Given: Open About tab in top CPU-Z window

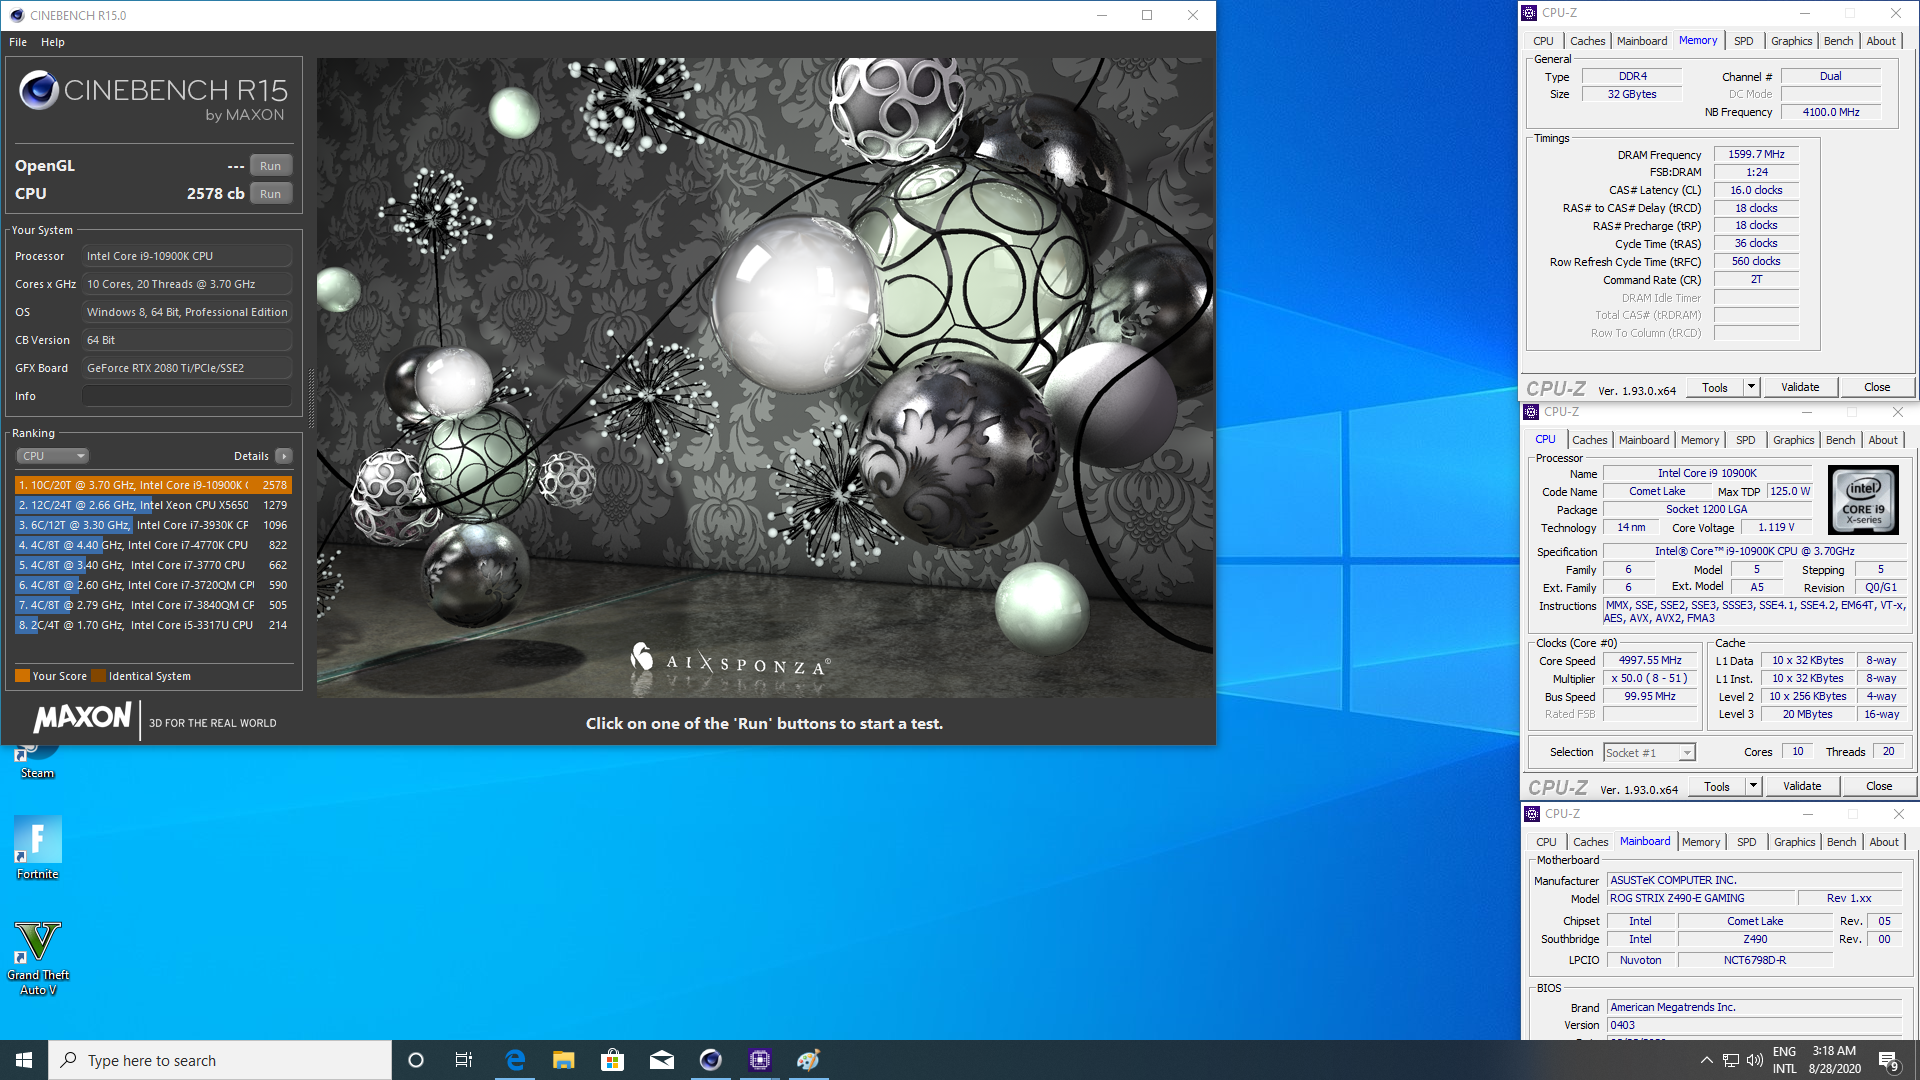Looking at the screenshot, I should (1881, 41).
